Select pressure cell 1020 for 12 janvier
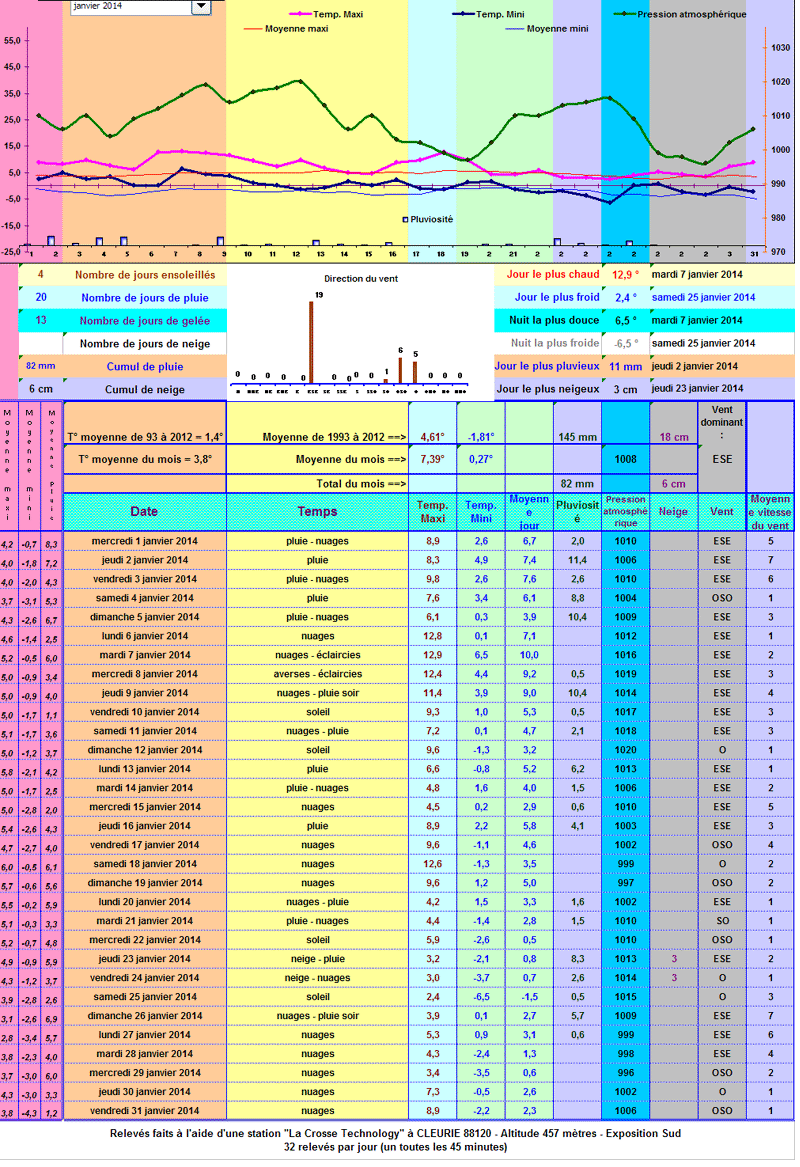Screen dimensions: 800x1167 [626, 750]
